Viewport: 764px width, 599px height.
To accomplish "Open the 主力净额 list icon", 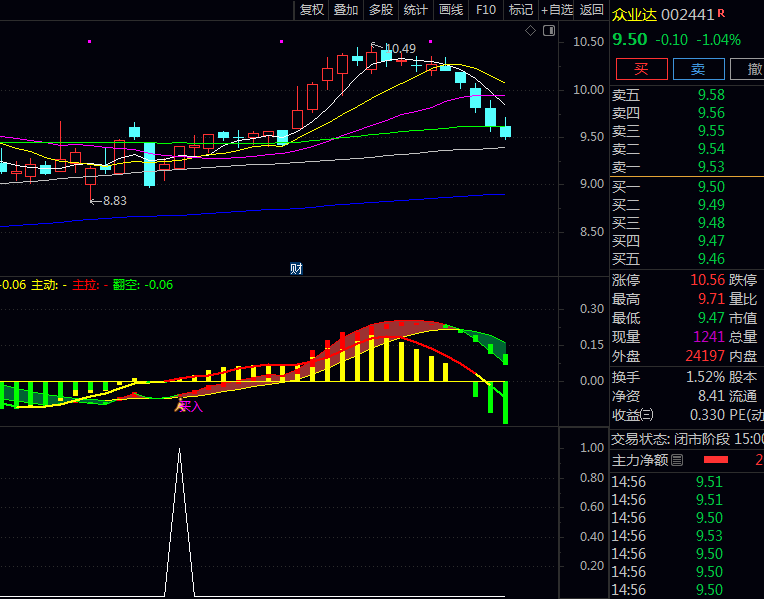I will click(677, 460).
